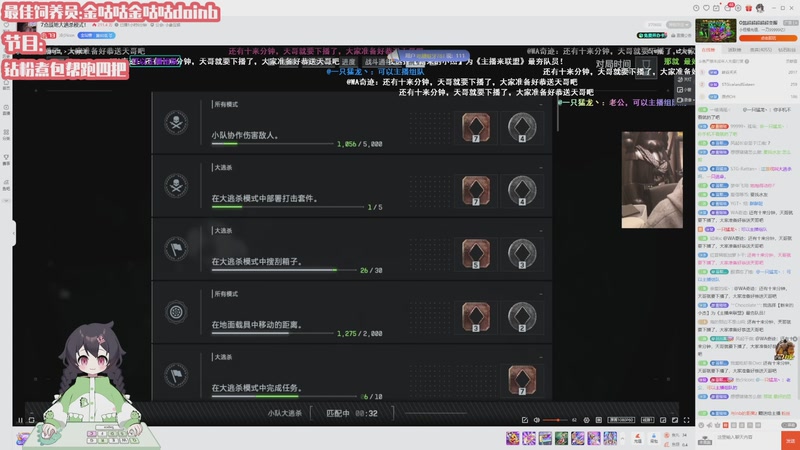Open watch history clock icon in title bar
Image resolution: width=800 pixels, height=450 pixels.
pos(696,8)
